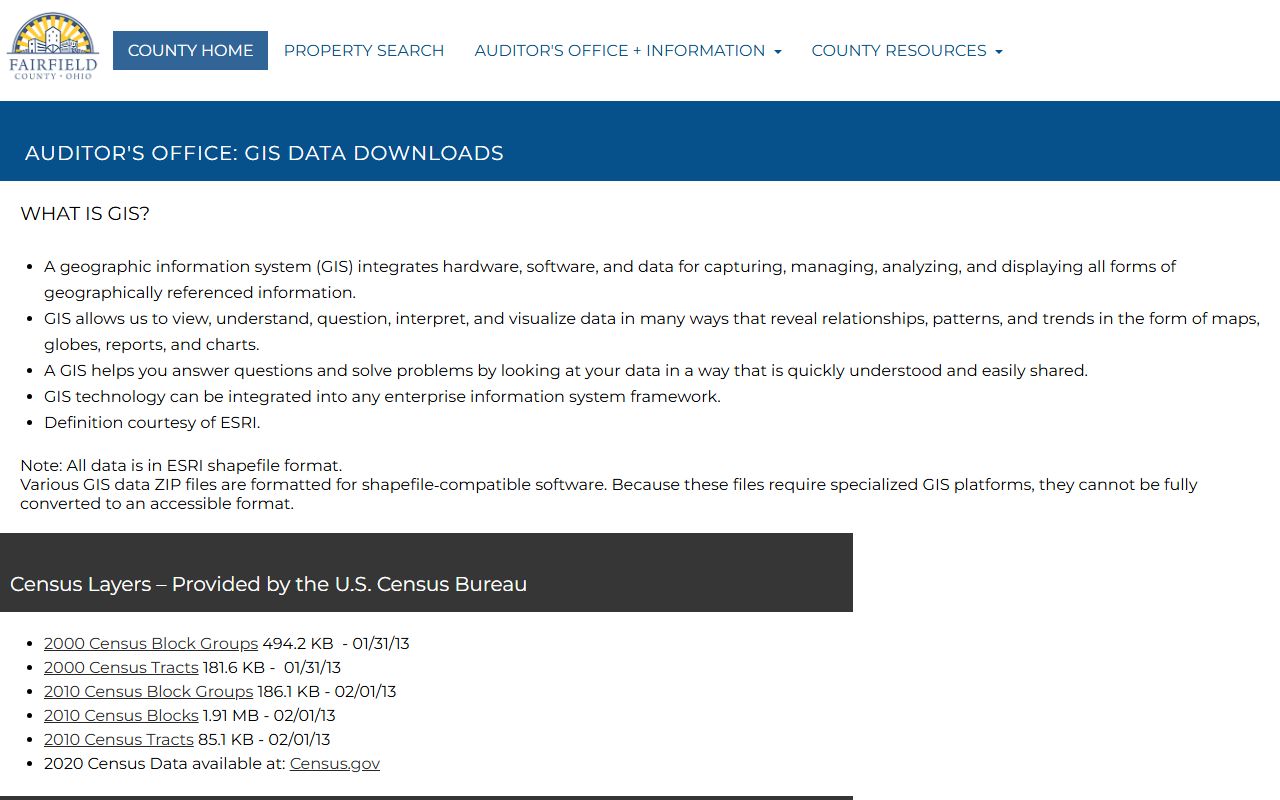
Task: Download 2010 Census Block Groups file
Action: 148,691
